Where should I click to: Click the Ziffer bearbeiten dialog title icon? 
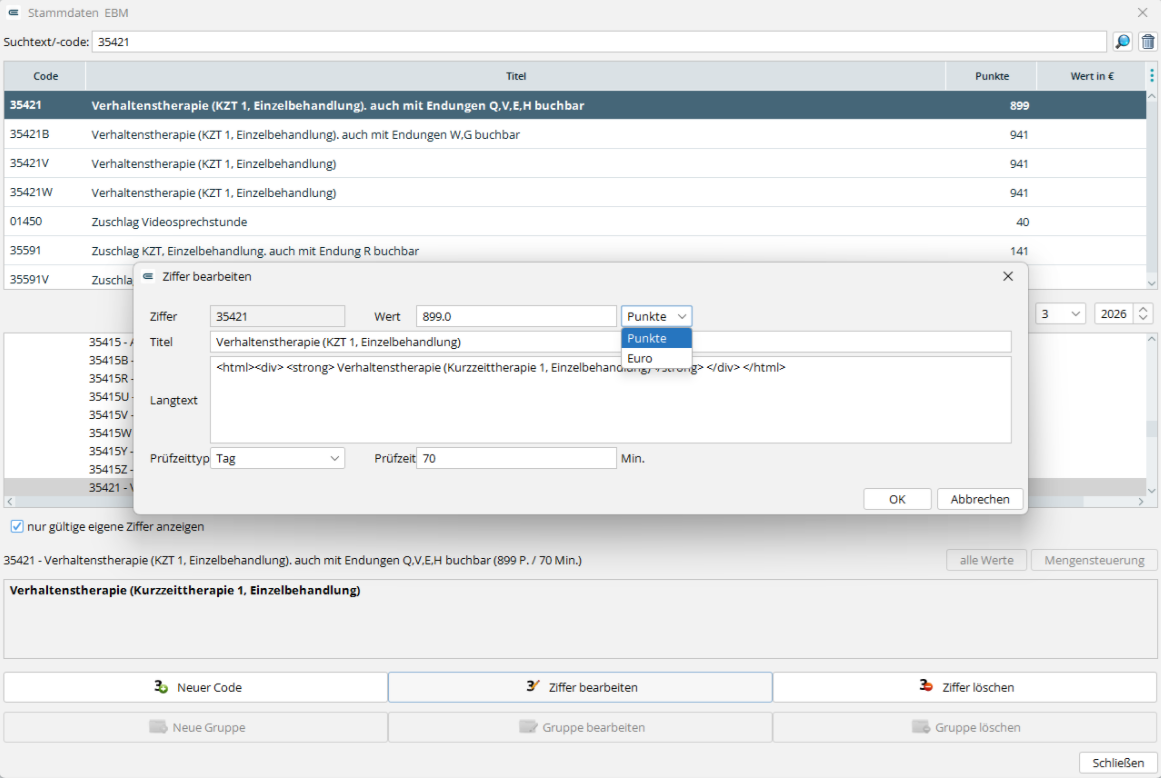[148, 276]
